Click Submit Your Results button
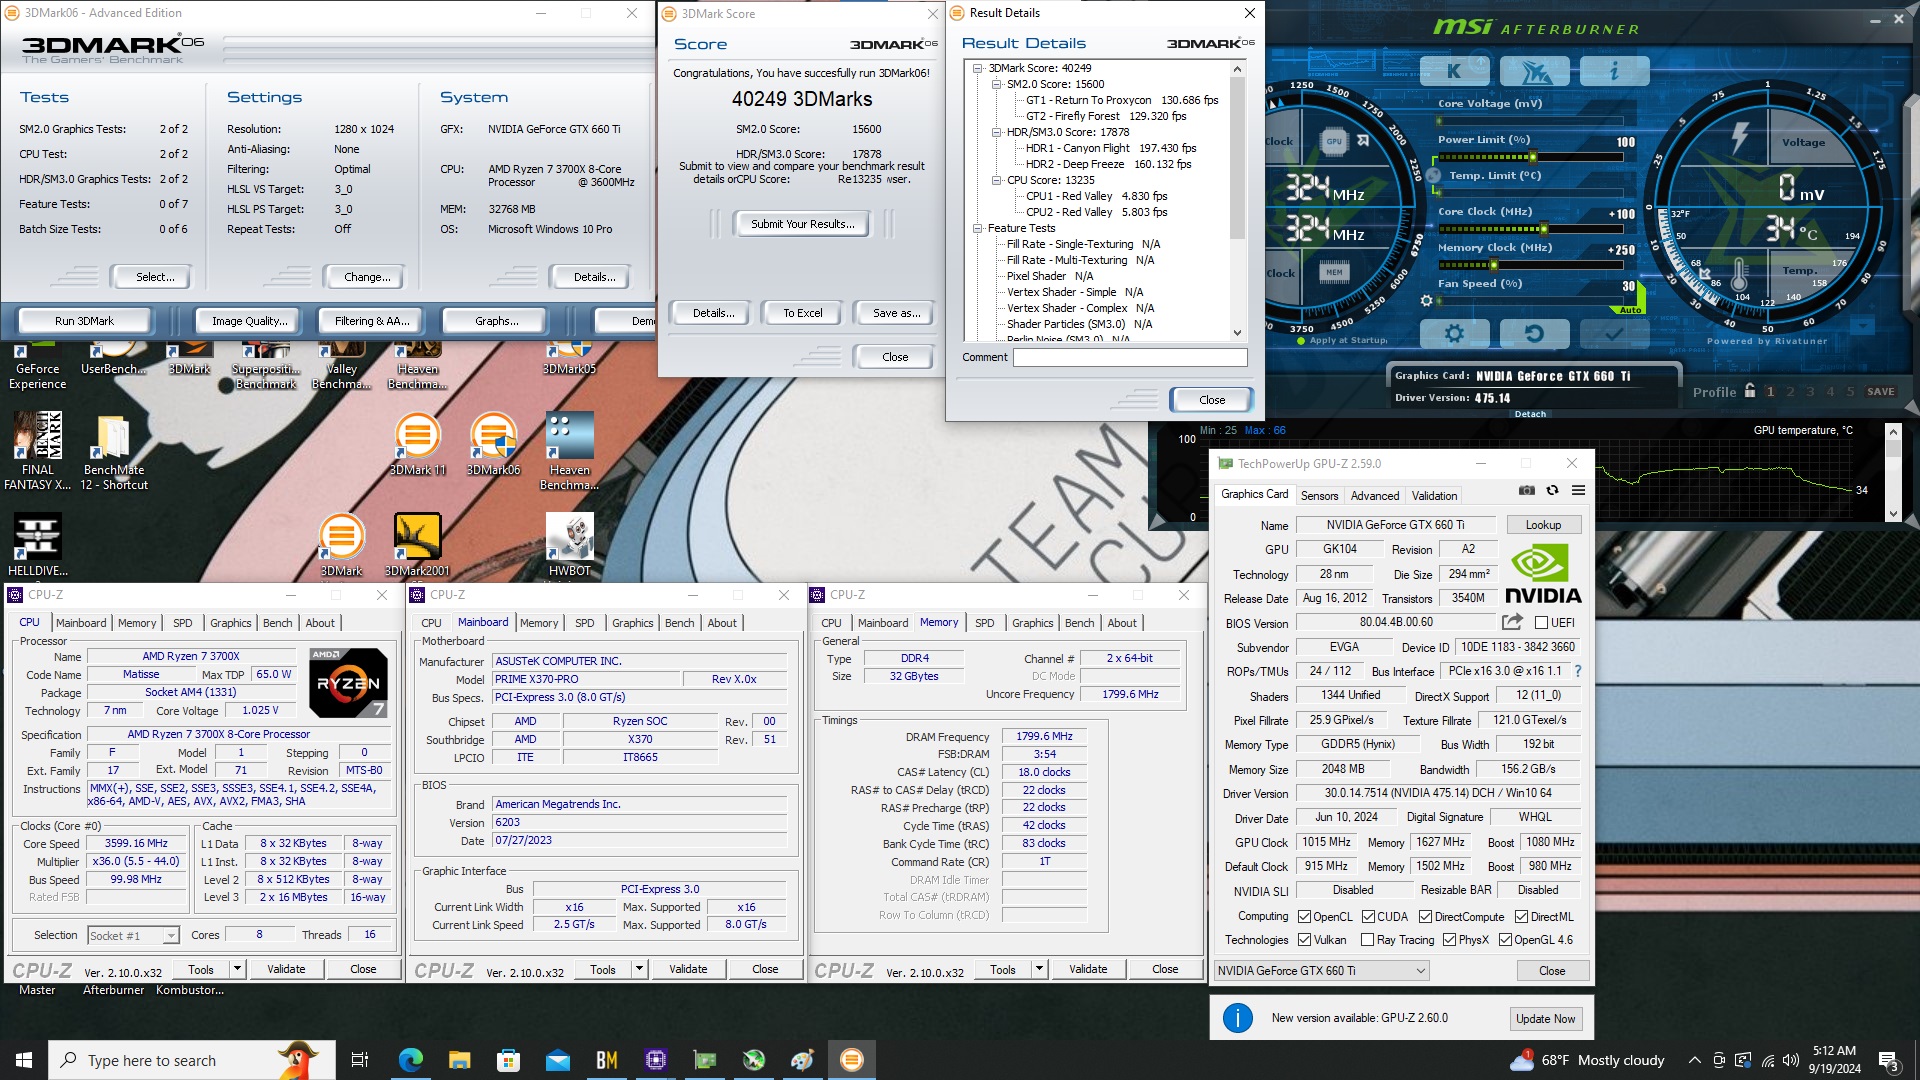1920x1080 pixels. (803, 224)
